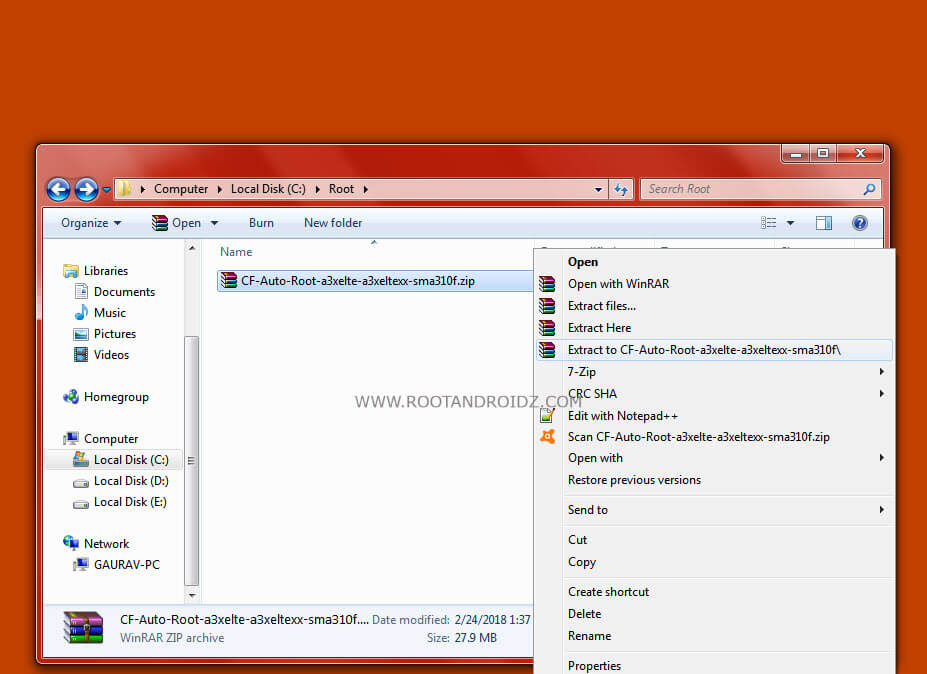Open the CRC SHA submenu
This screenshot has width=927, height=674.
click(x=714, y=394)
